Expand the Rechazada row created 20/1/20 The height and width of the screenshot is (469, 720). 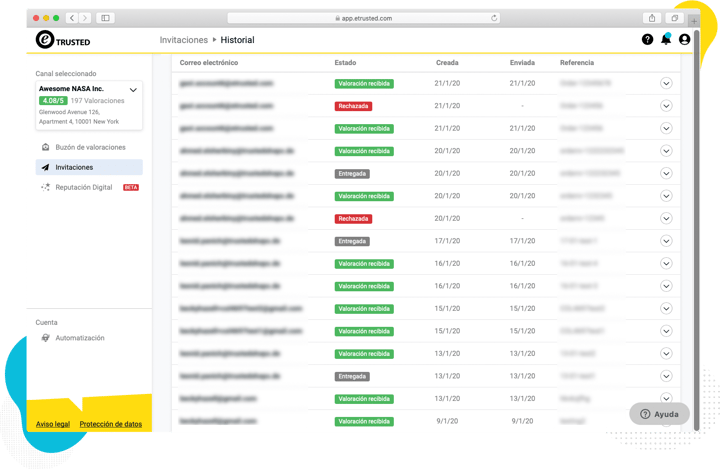666,218
